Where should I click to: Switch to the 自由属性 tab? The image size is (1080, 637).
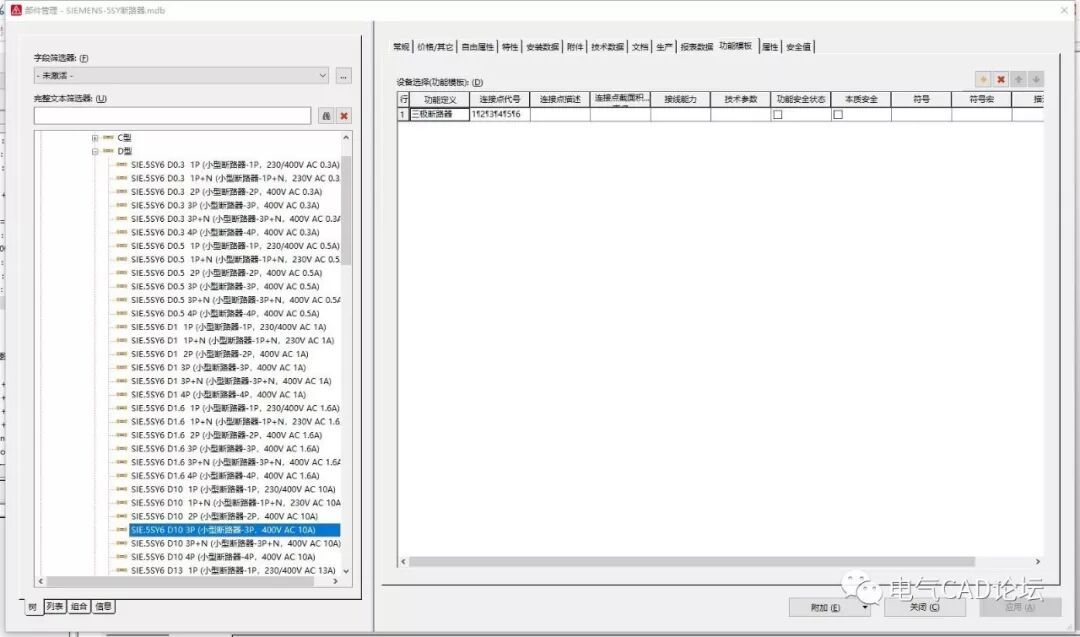pos(477,47)
